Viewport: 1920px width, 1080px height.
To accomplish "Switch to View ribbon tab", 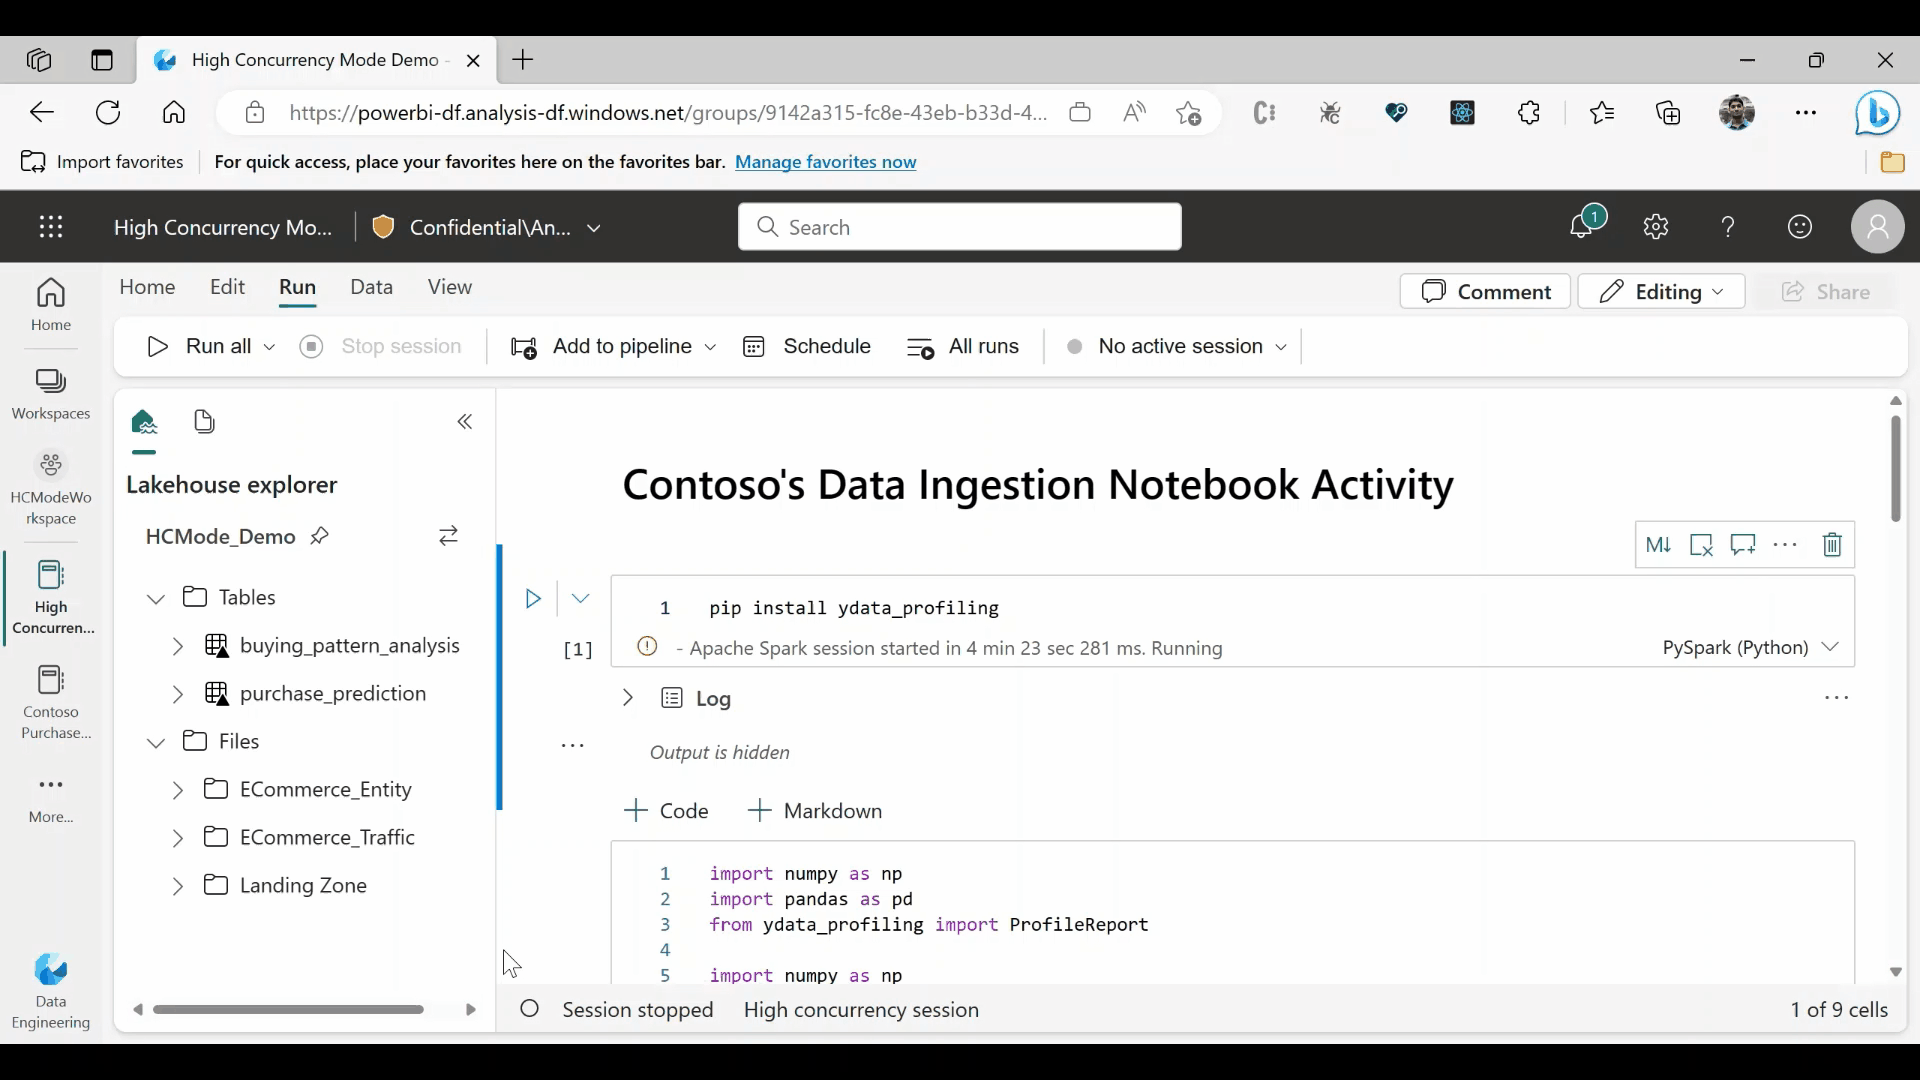I will (449, 287).
